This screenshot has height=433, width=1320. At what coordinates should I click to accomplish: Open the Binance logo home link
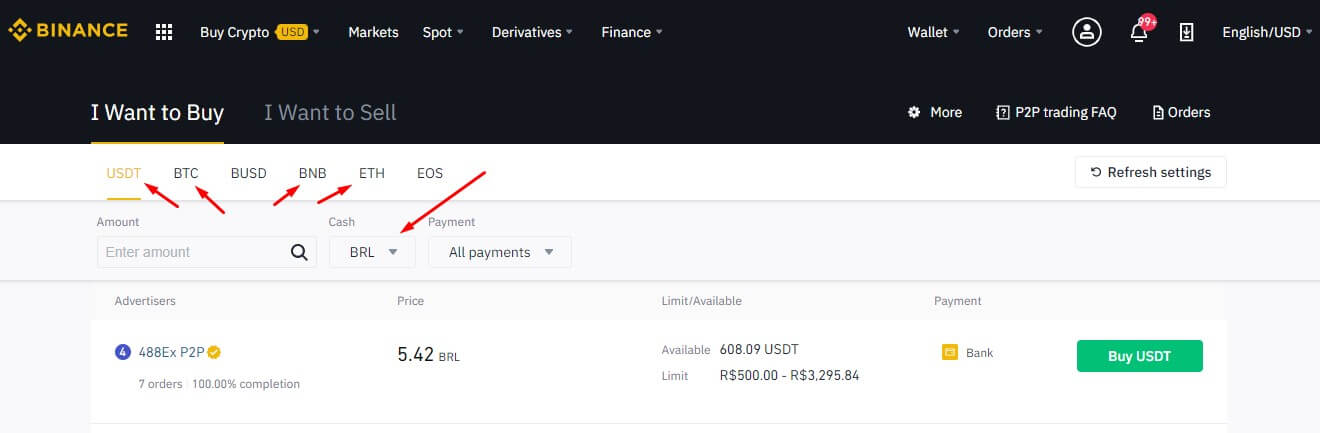click(69, 32)
